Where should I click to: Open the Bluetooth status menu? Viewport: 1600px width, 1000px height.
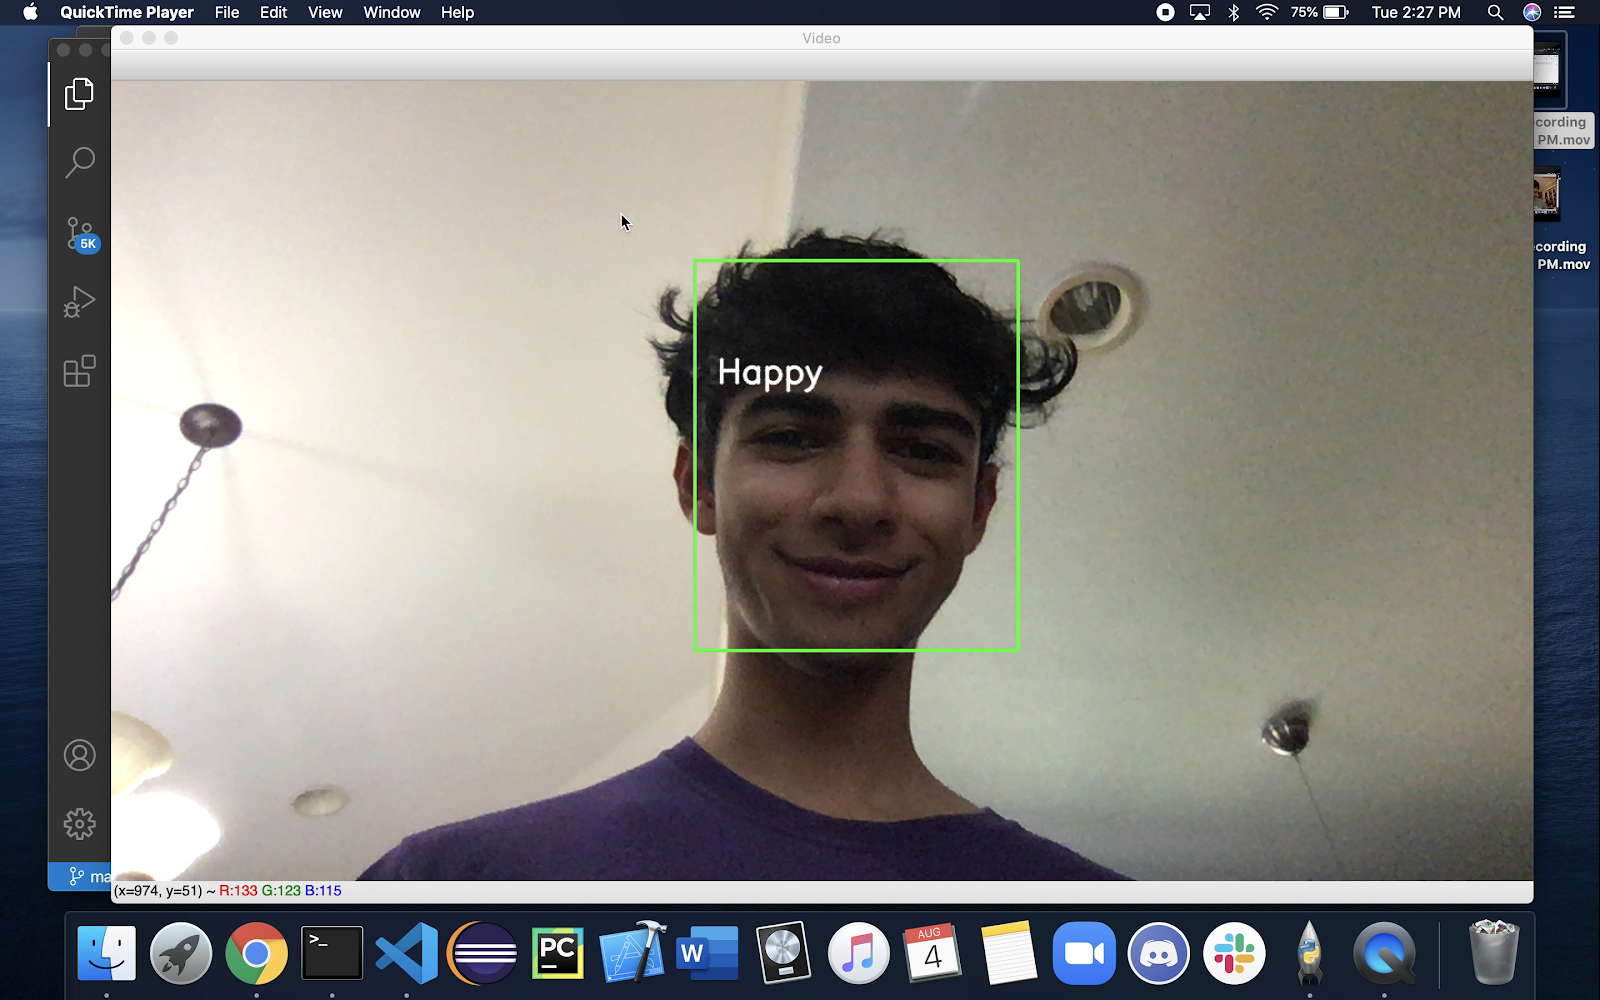point(1234,12)
